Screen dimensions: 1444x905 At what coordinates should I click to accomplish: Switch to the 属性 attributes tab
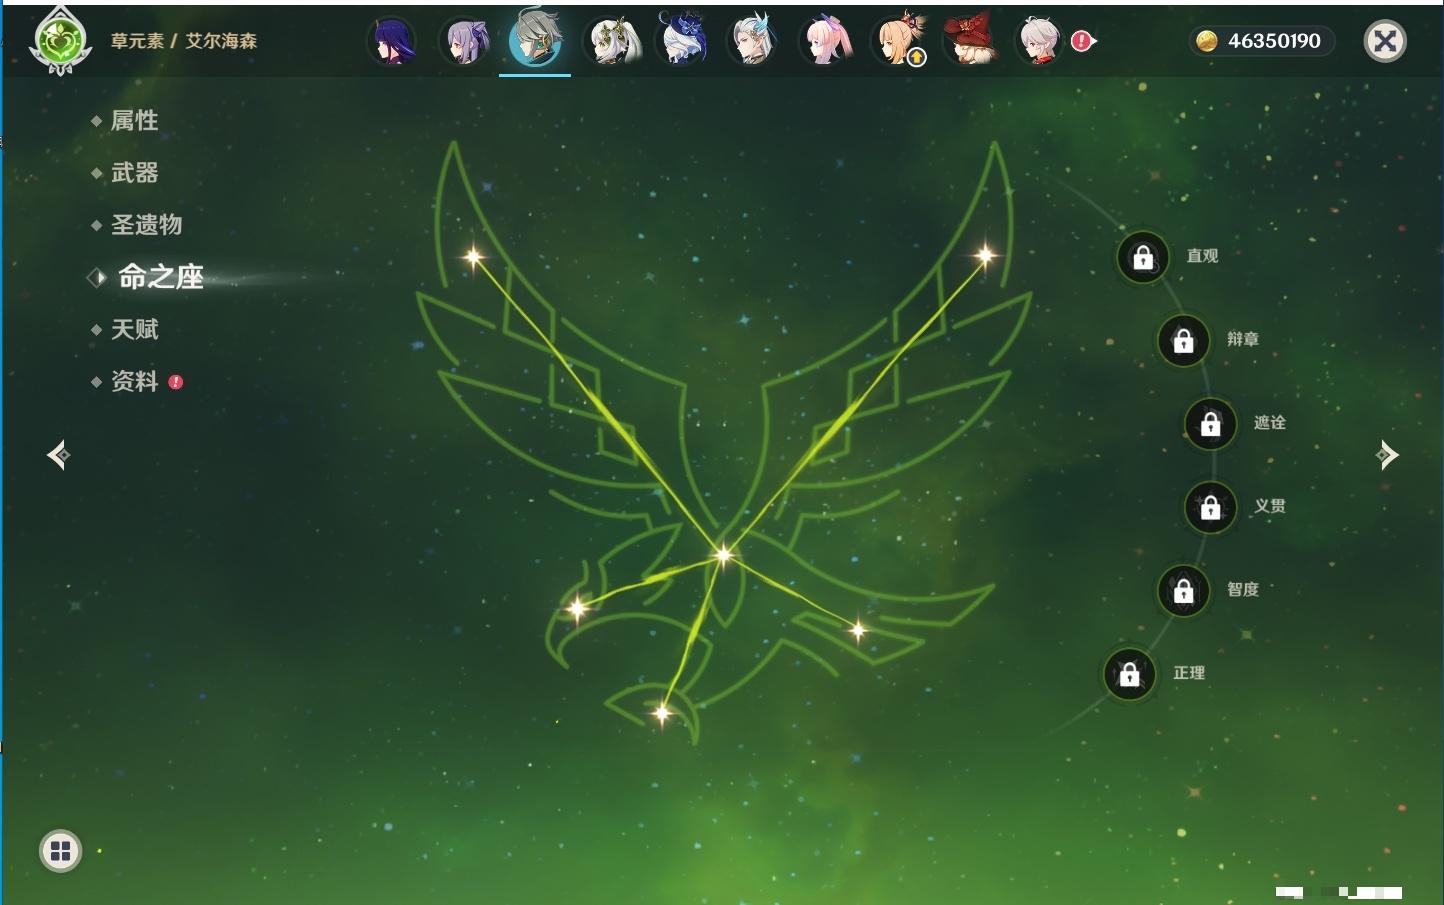click(x=134, y=121)
